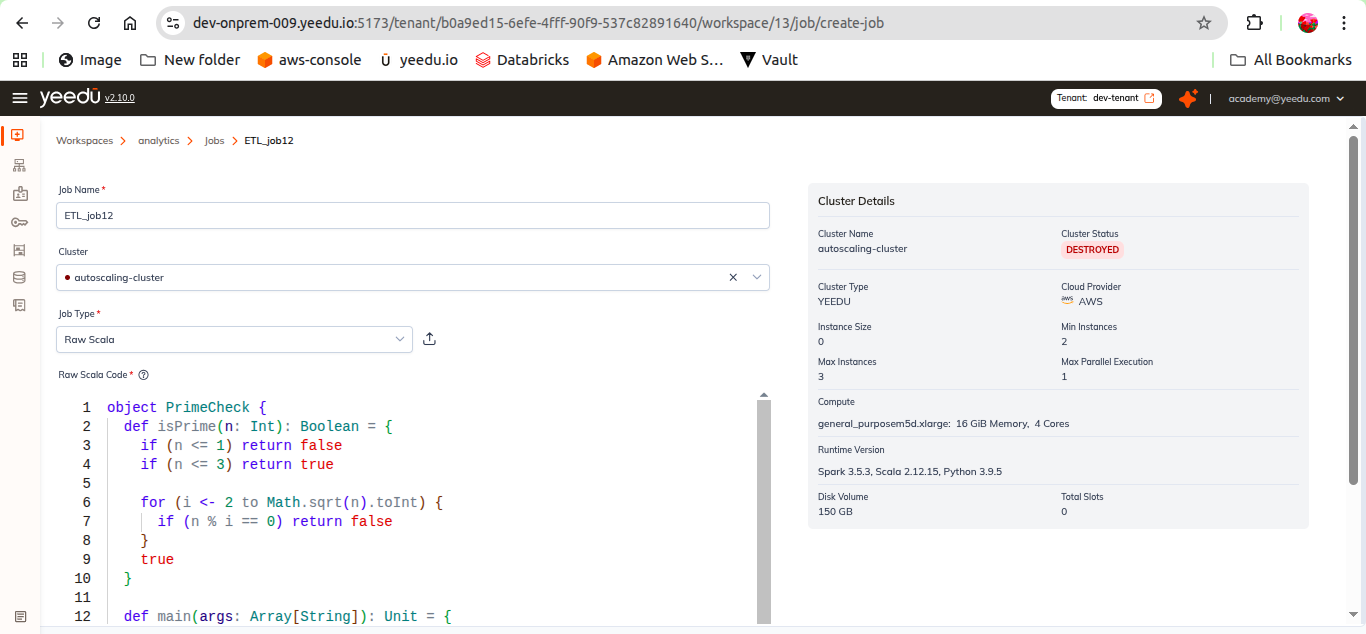Open the Image bookmark
Screen dimensions: 1366x634
click(x=90, y=60)
